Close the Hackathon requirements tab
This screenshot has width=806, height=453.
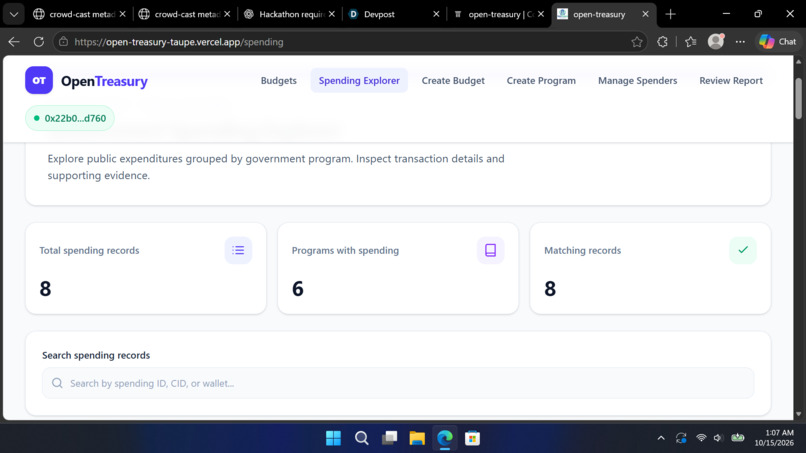332,14
